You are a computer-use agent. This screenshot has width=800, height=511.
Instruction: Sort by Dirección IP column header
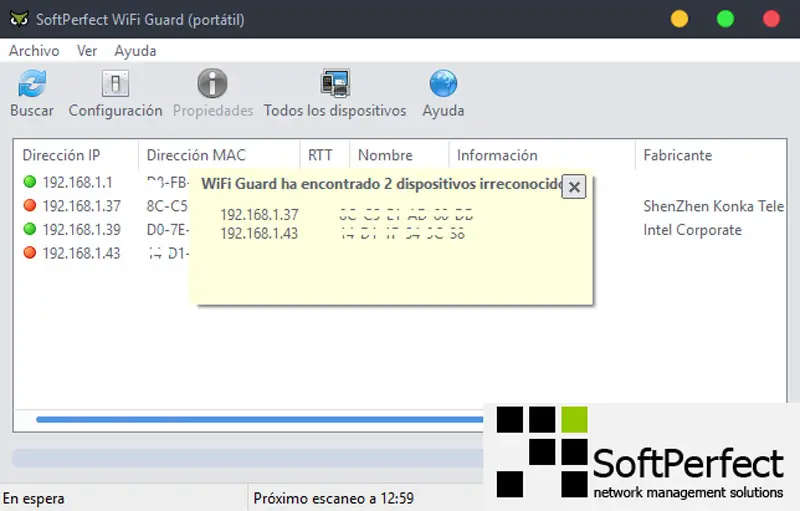coord(61,155)
